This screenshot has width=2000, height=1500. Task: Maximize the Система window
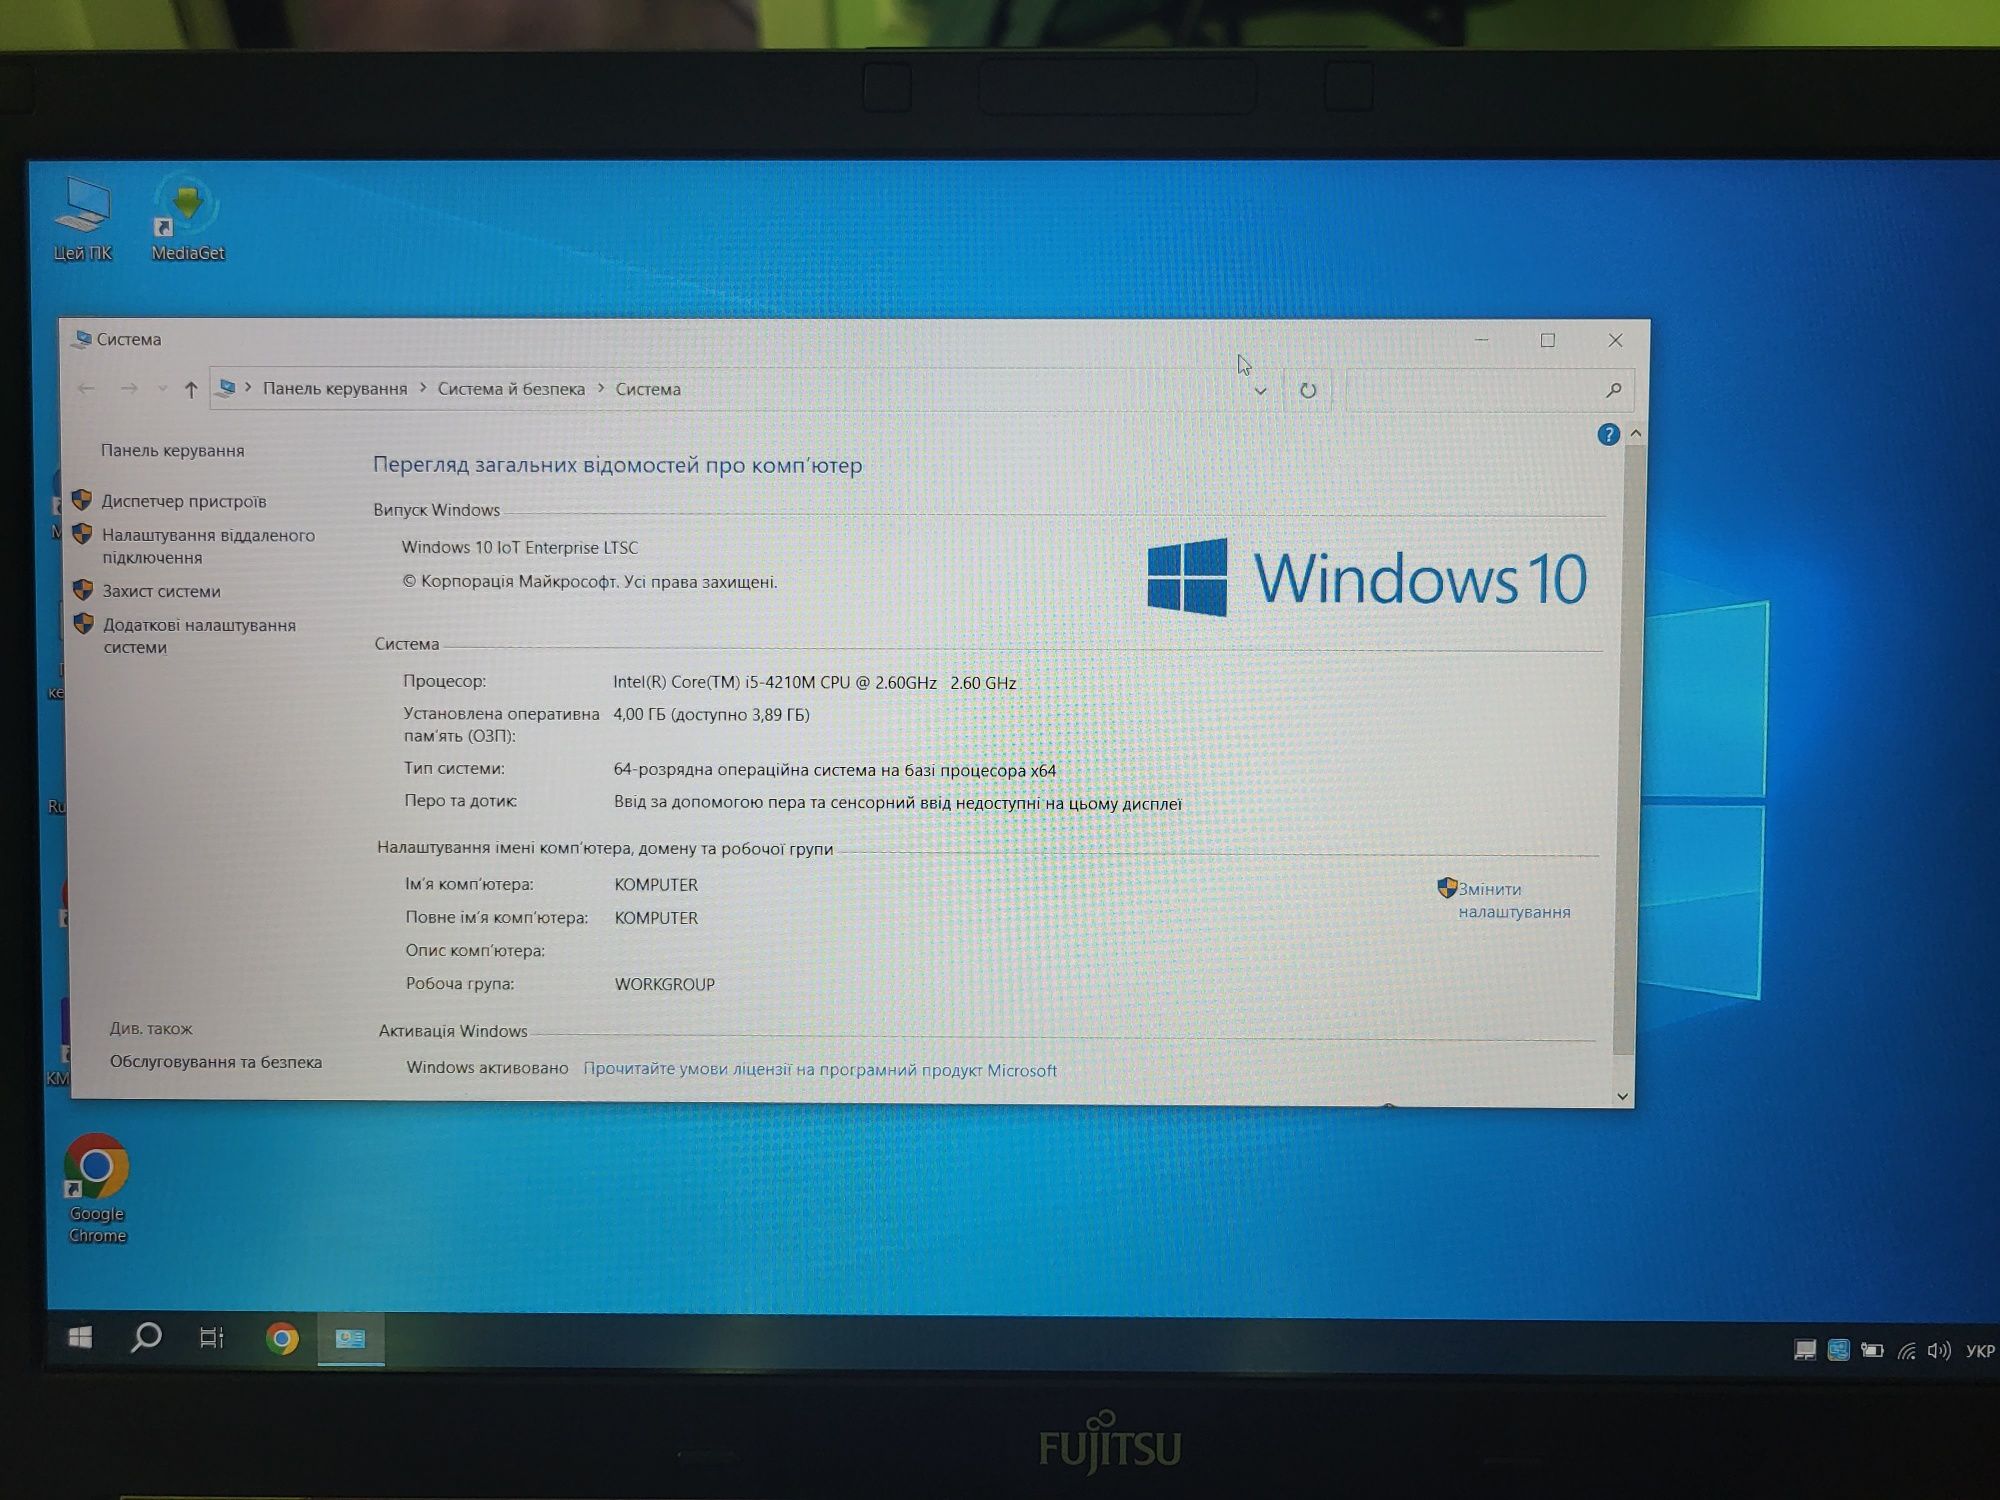1548,340
